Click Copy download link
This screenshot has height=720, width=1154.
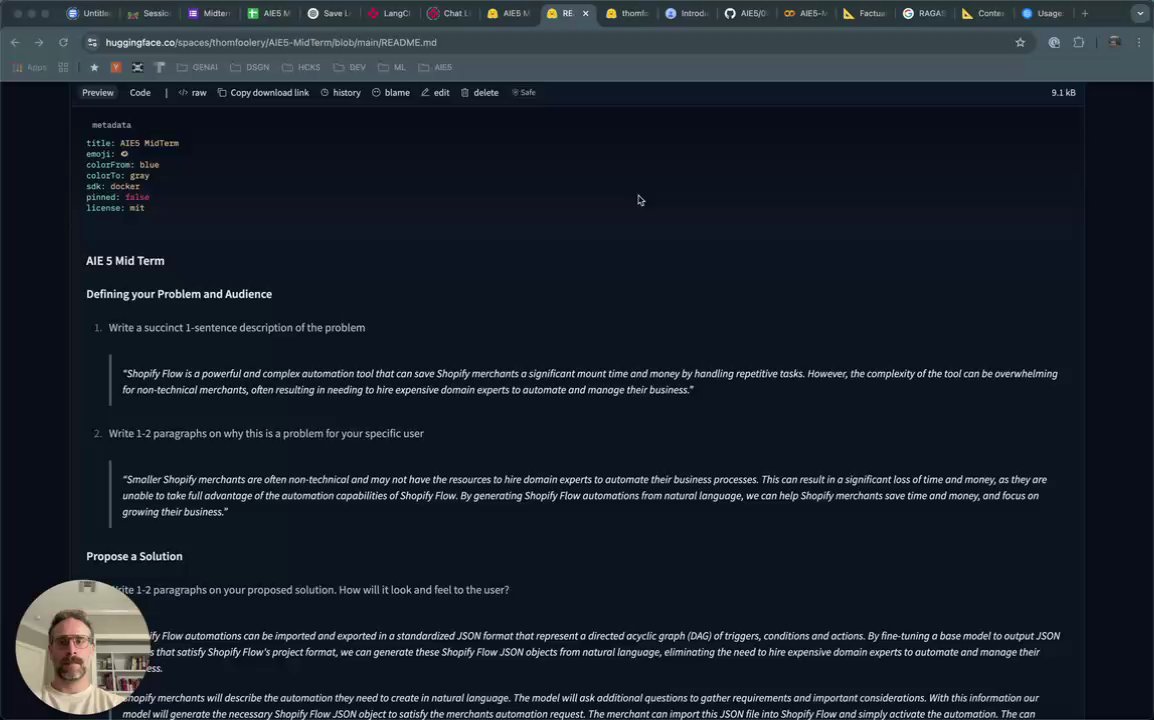263,93
